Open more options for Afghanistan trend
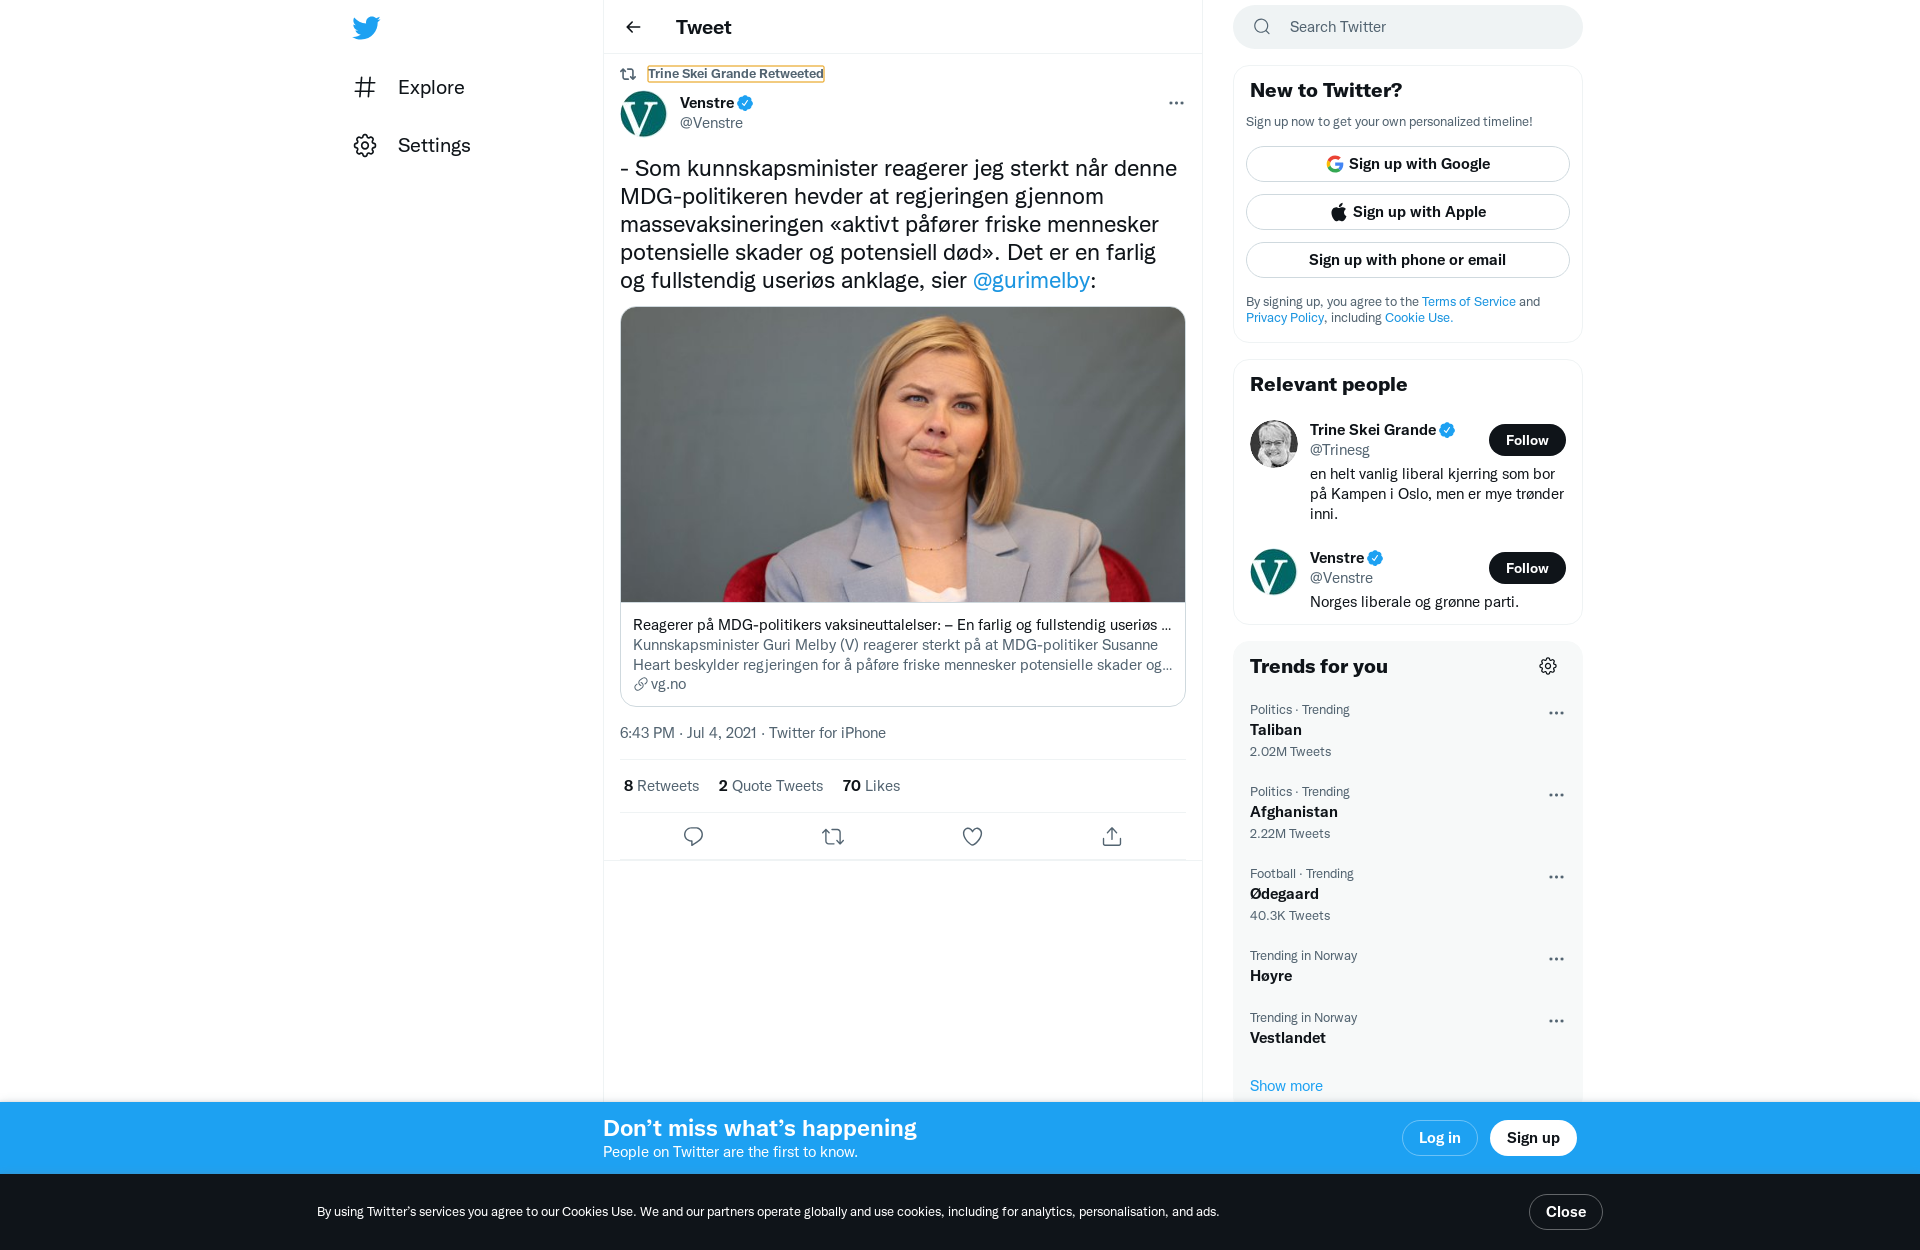Viewport: 1920px width, 1250px height. pos(1556,795)
